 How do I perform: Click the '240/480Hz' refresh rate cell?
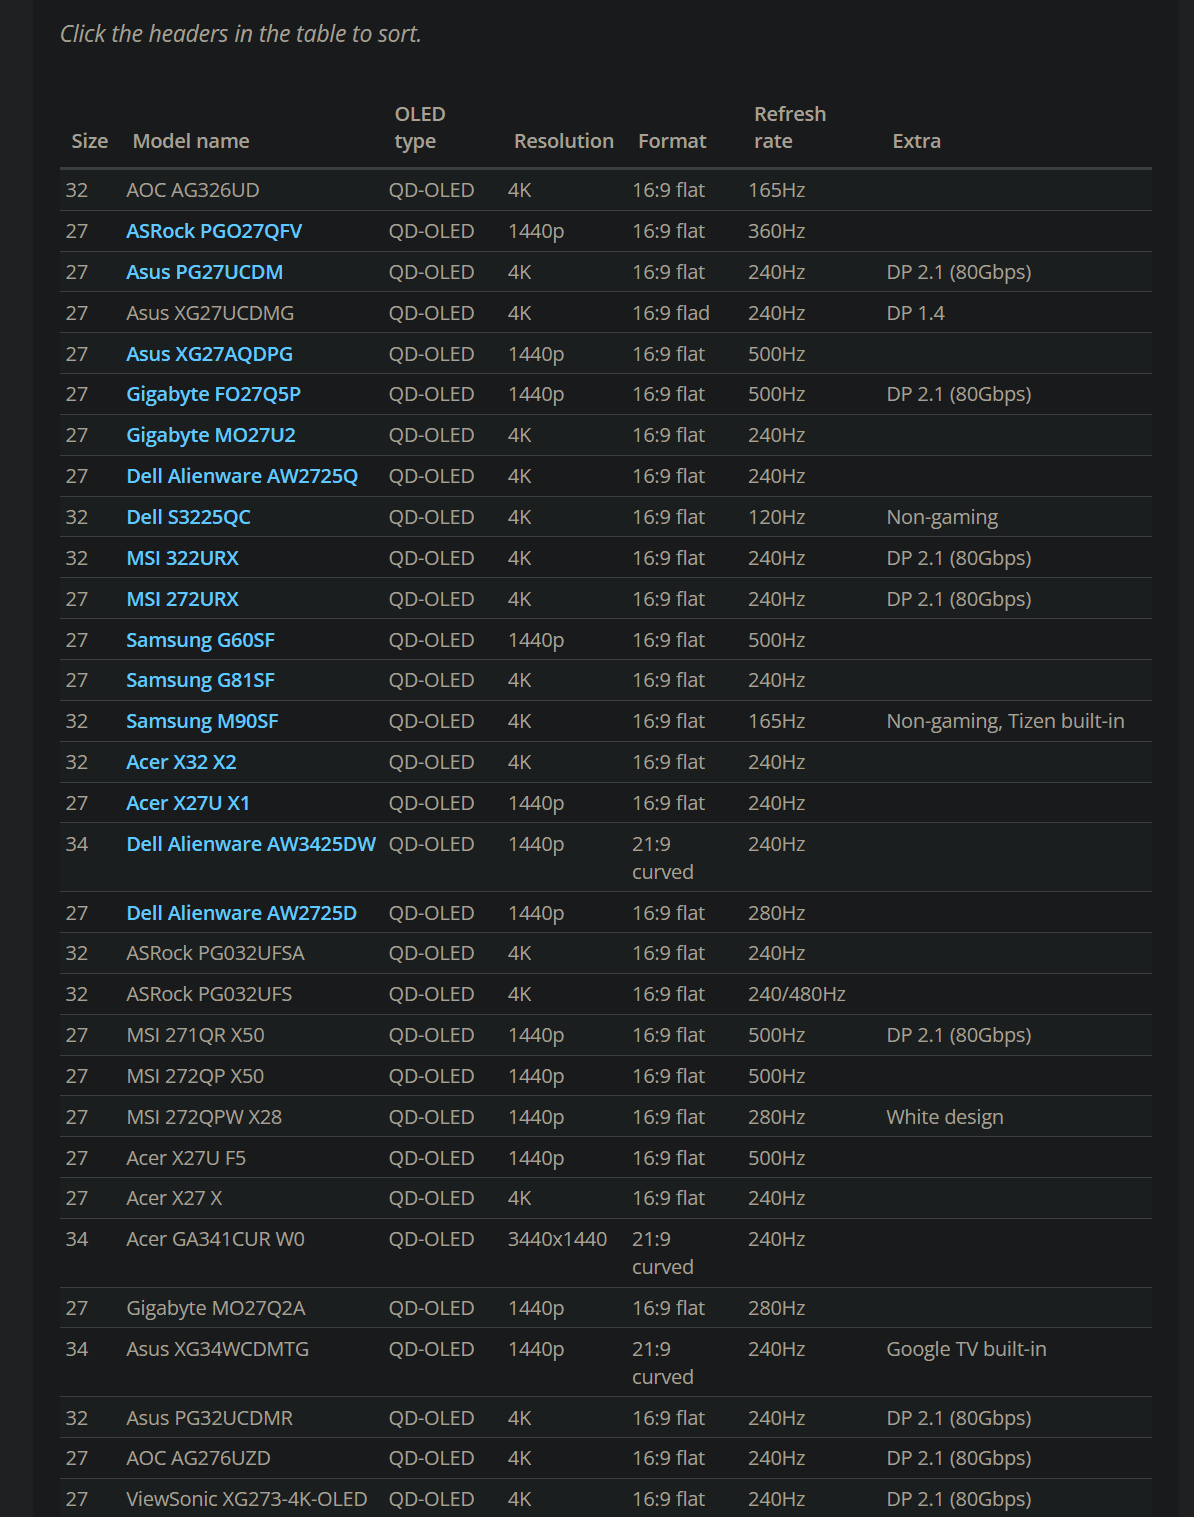pyautogui.click(x=797, y=994)
